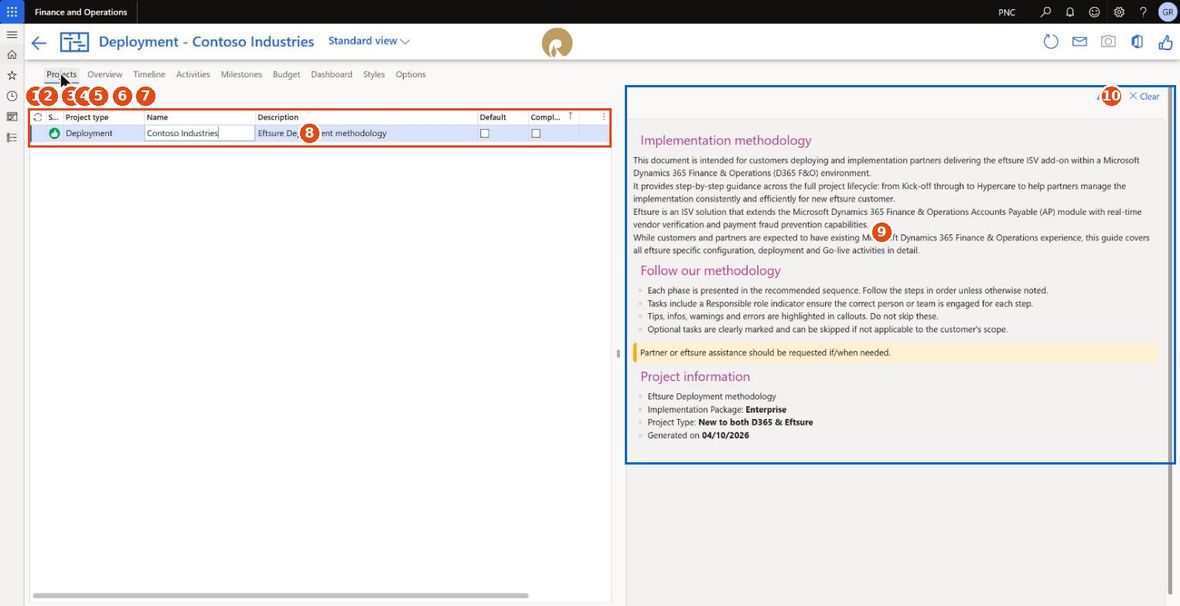Switch to the Projects tab
The height and width of the screenshot is (606, 1180).
tap(61, 75)
